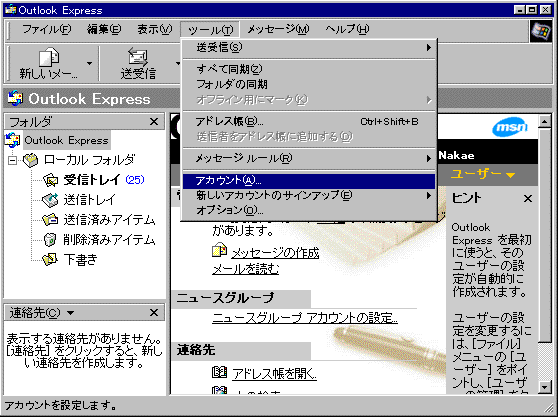Click the ニュースグループ アカウントの設定 link
The height and width of the screenshot is (417, 558).
pyautogui.click(x=305, y=318)
